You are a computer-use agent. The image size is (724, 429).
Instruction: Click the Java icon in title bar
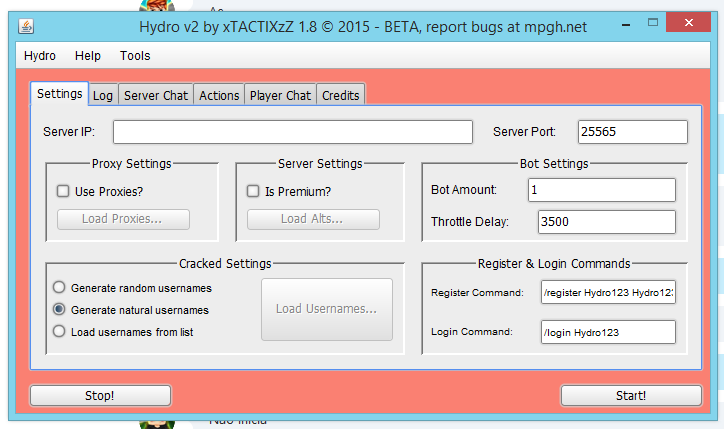tap(26, 26)
